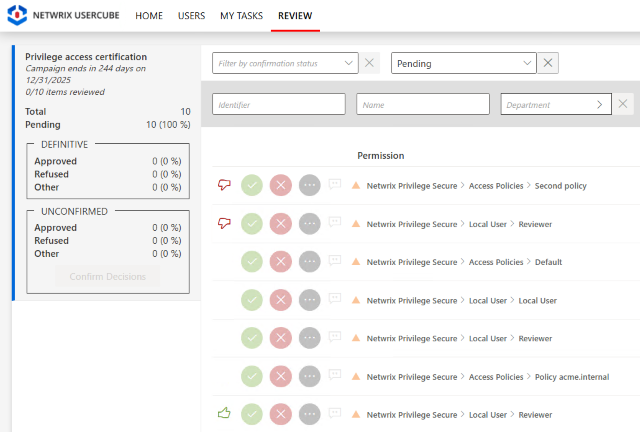Click thumbs-down recommendation icon on Second policy row

[224, 185]
